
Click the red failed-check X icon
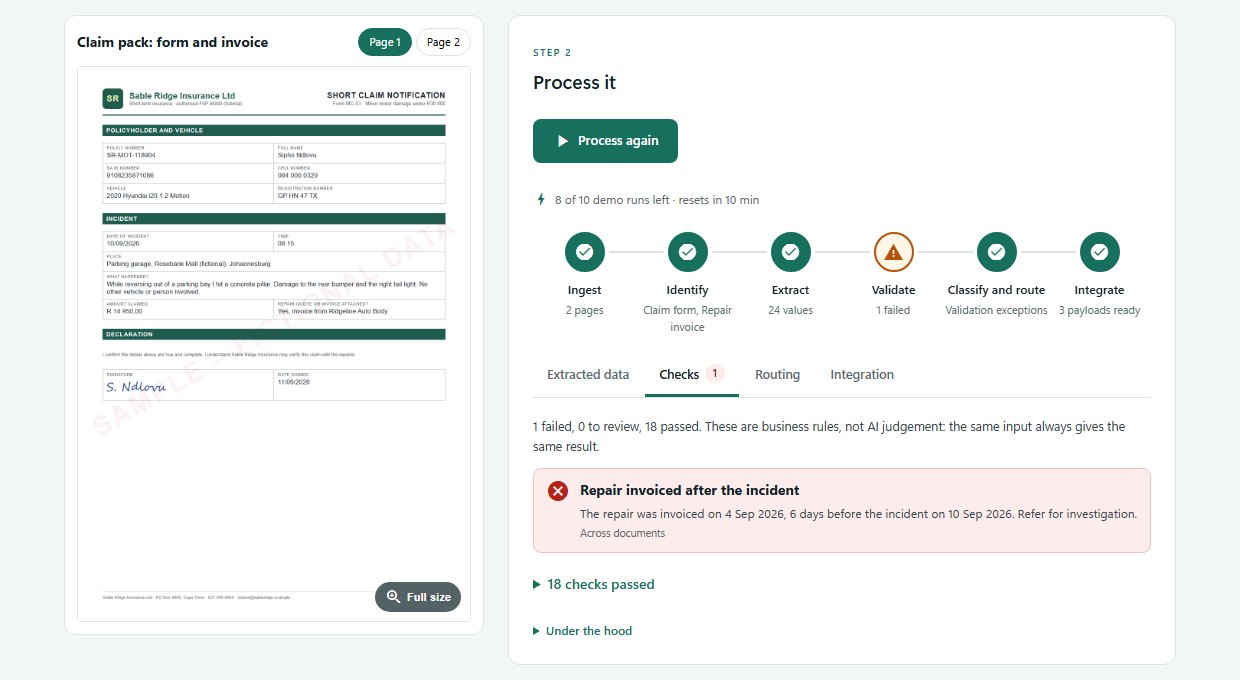point(558,491)
